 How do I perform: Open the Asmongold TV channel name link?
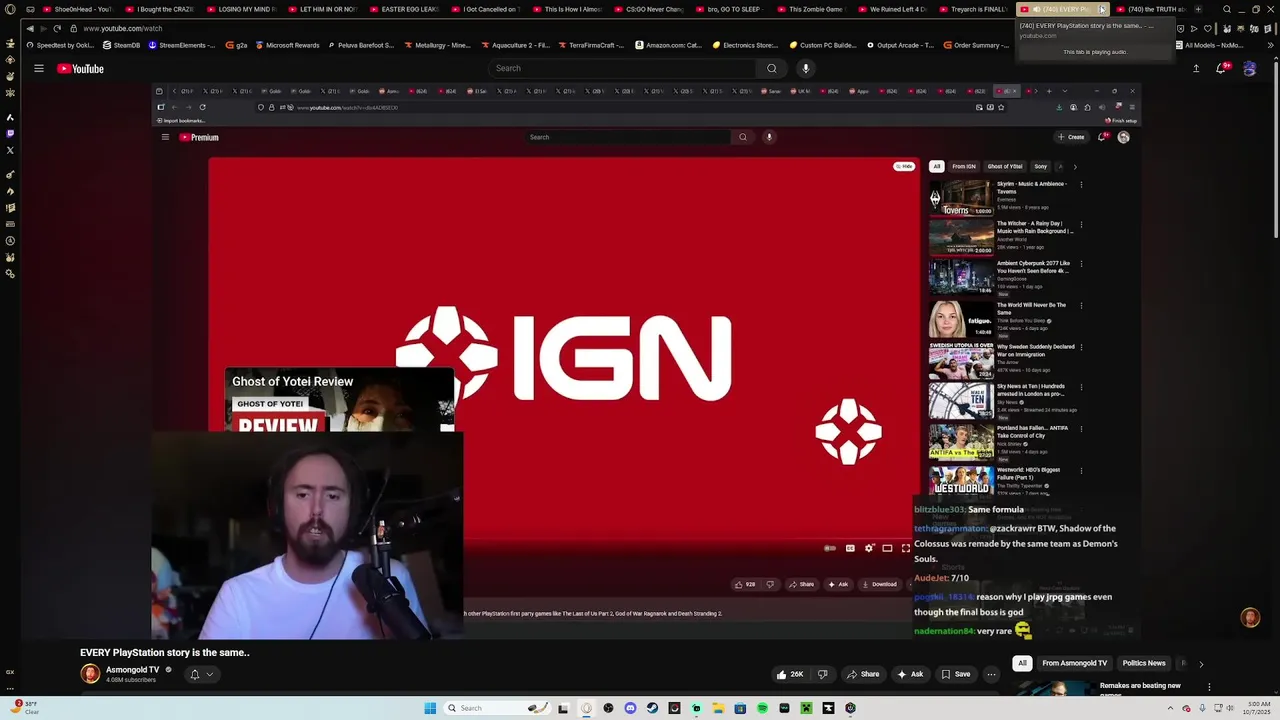pyautogui.click(x=133, y=670)
